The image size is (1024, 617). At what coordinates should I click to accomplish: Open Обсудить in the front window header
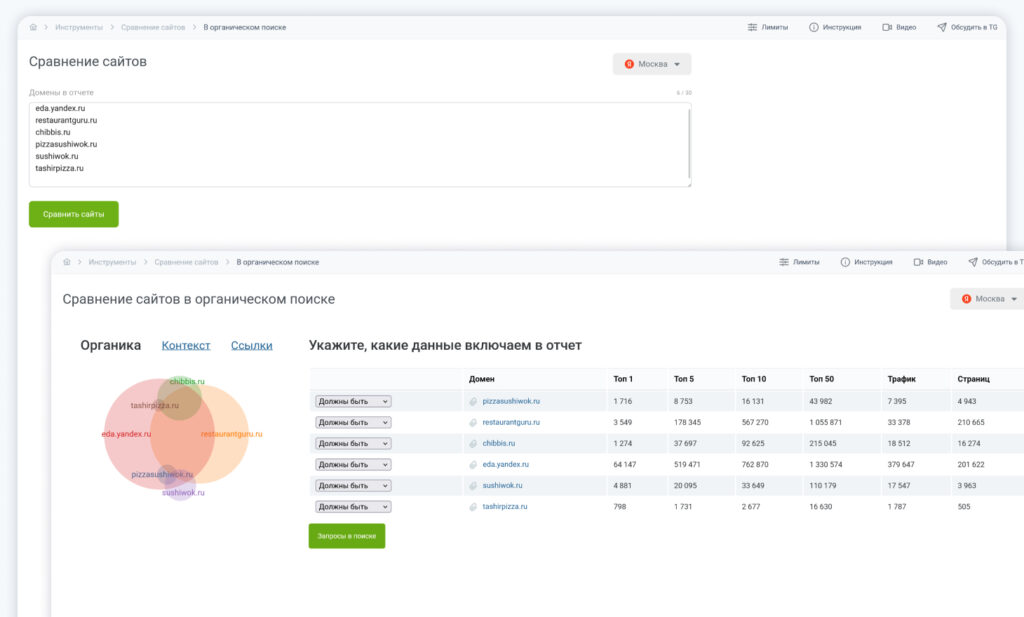pos(995,262)
